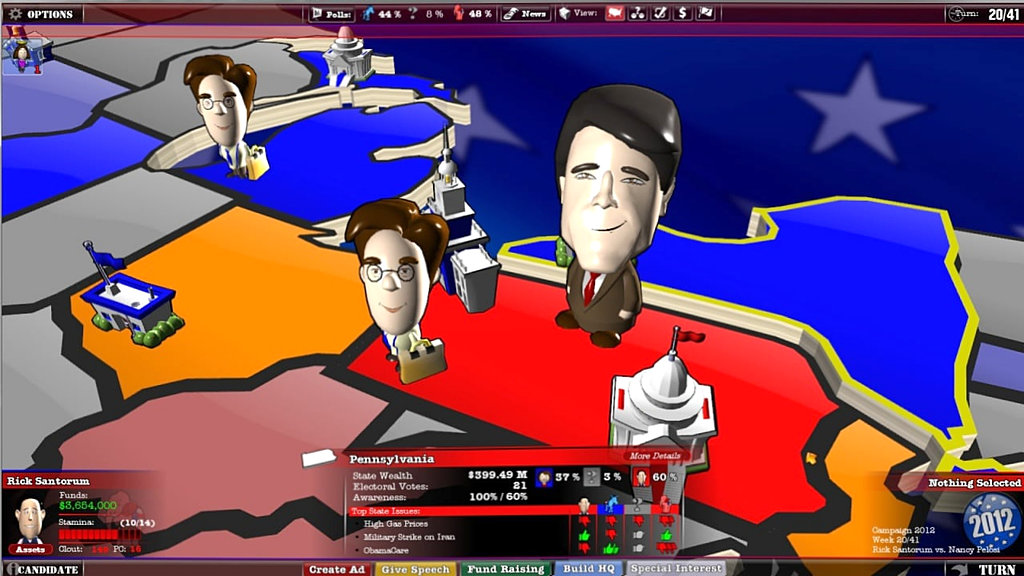Open the News feed
This screenshot has width=1024, height=576.
[526, 14]
